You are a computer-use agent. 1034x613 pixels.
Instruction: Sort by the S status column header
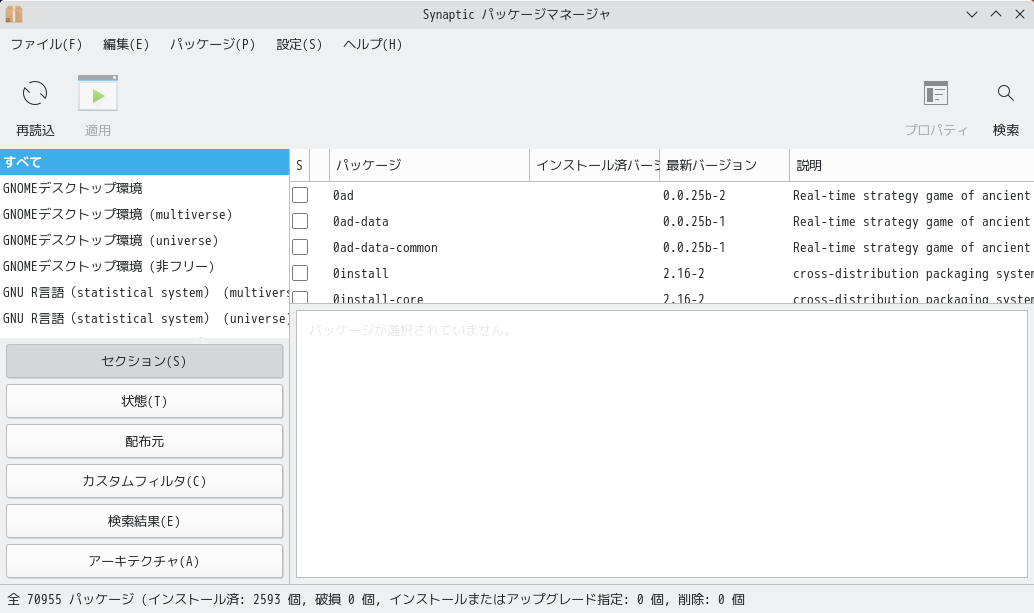(x=299, y=165)
